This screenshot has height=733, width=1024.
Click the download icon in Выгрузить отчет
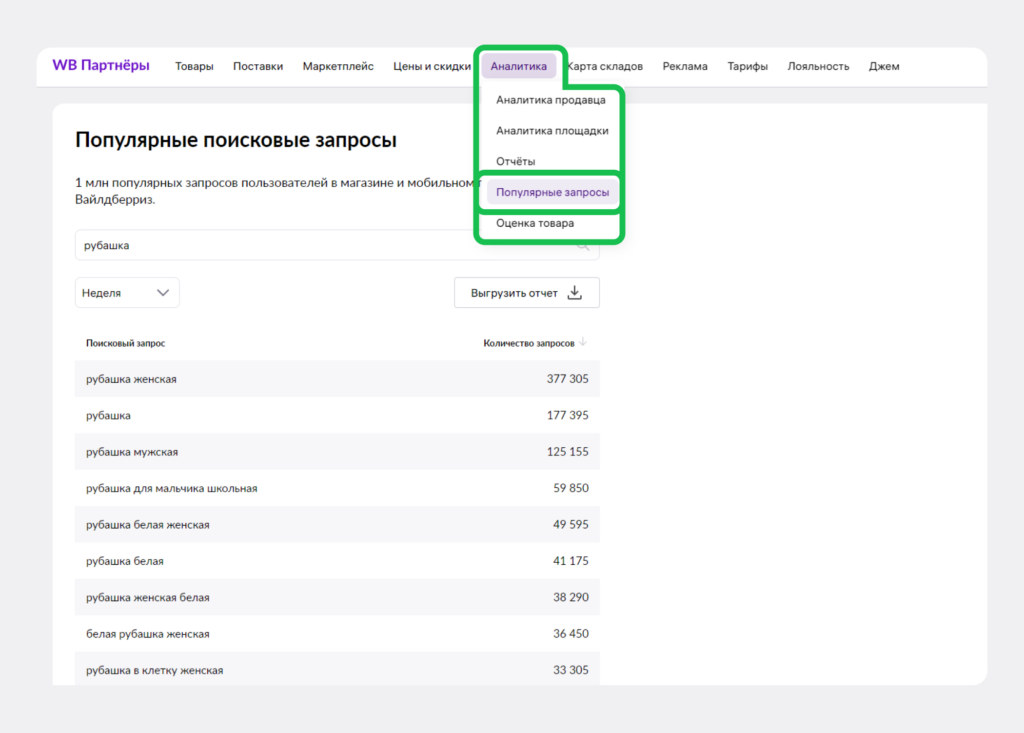pyautogui.click(x=575, y=293)
